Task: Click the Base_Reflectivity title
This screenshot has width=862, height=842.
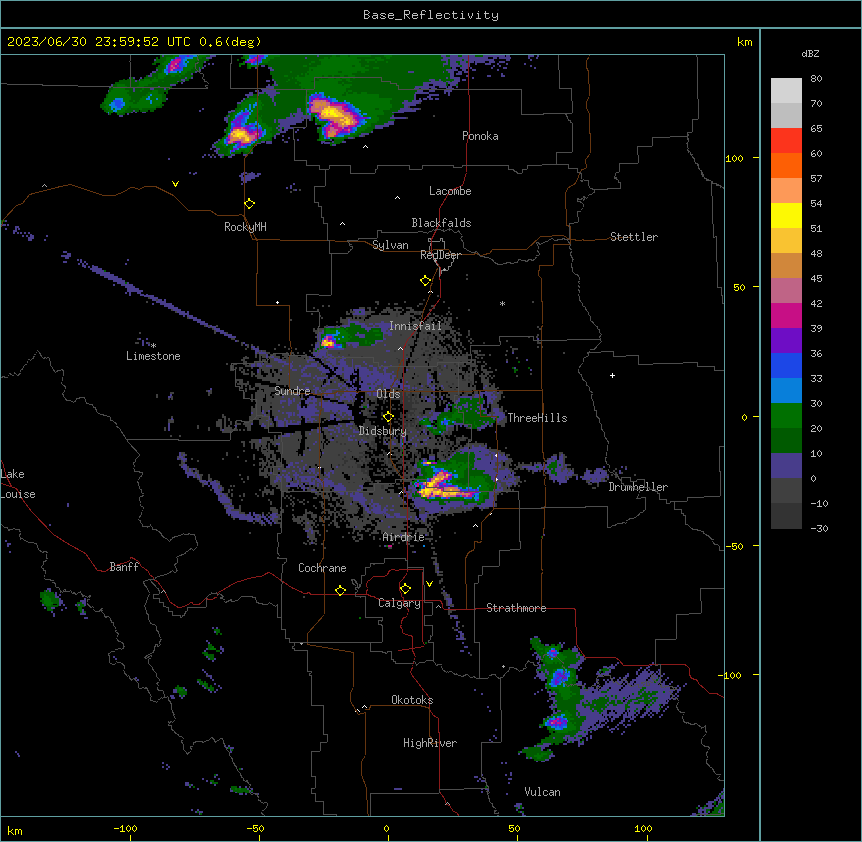Action: [431, 15]
